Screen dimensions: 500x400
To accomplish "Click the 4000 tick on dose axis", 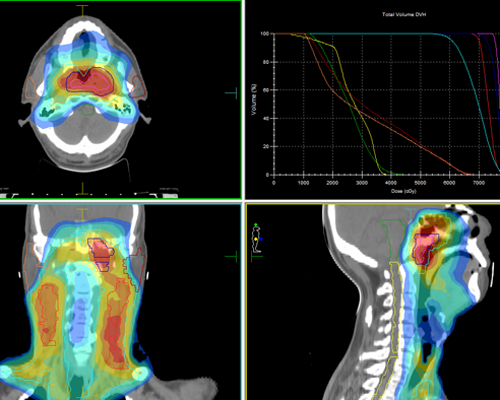I will [391, 183].
